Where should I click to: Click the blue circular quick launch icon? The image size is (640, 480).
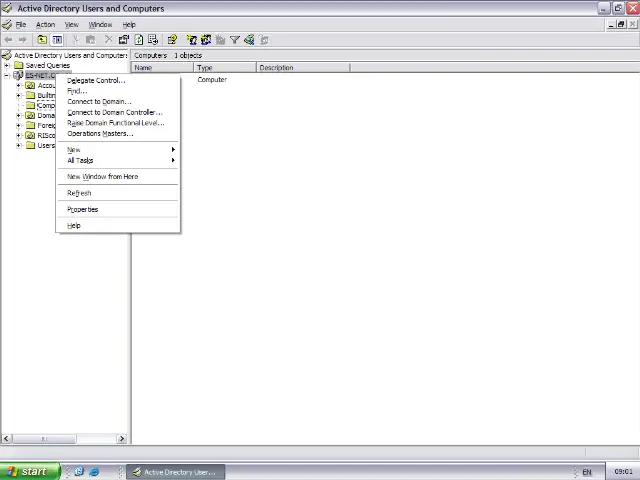tap(79, 471)
